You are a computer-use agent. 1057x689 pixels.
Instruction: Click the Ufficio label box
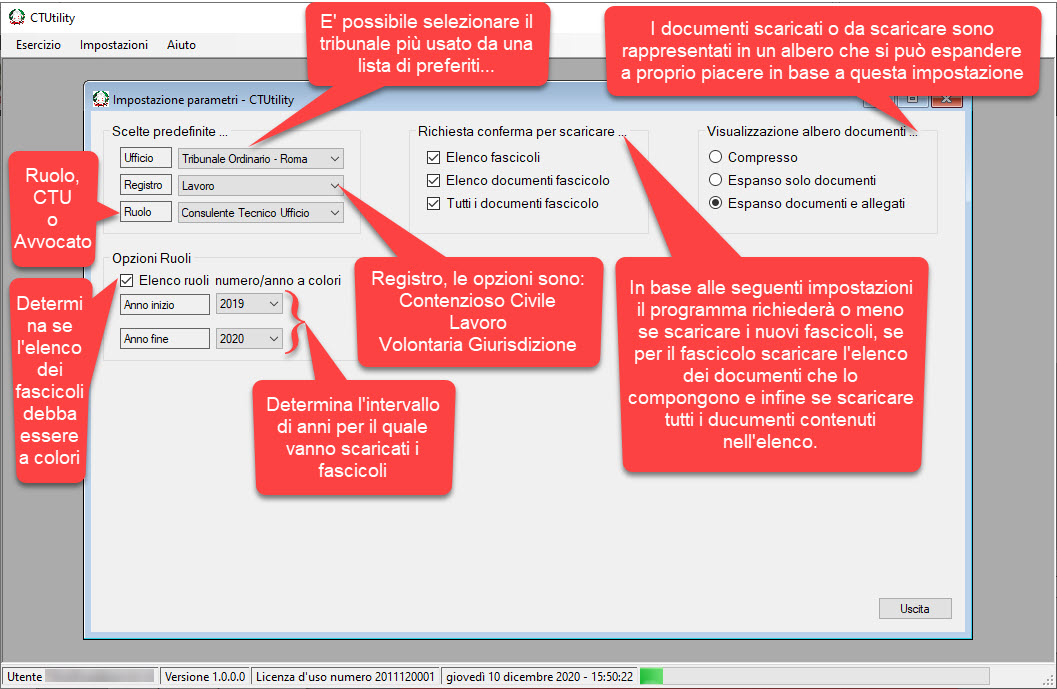coord(146,158)
